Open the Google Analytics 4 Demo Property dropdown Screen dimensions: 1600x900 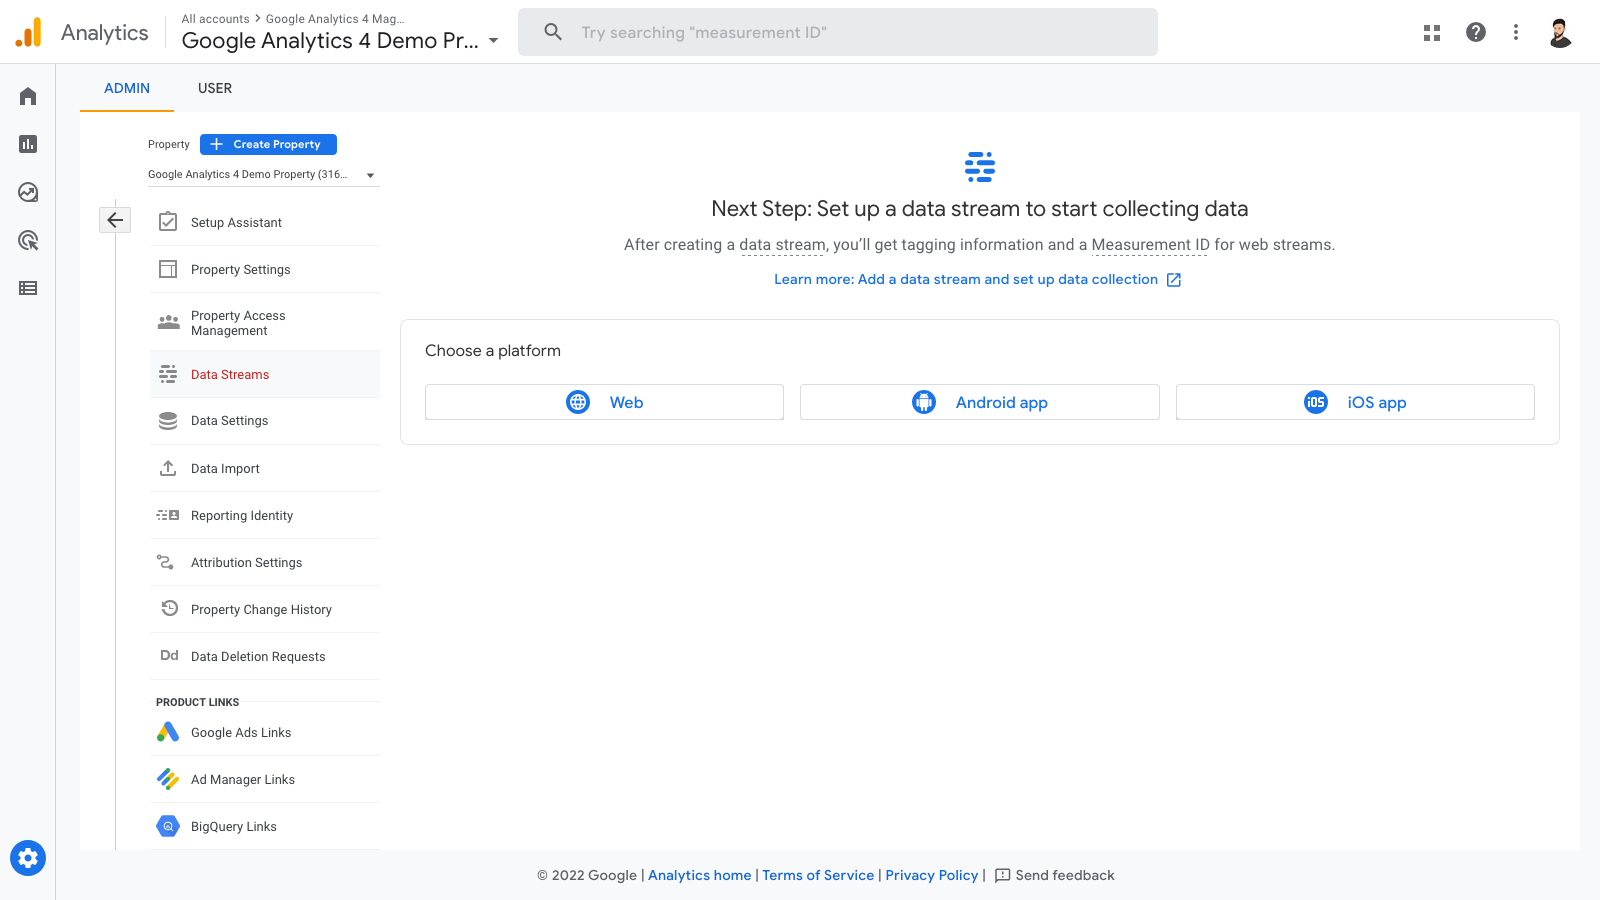pos(263,175)
